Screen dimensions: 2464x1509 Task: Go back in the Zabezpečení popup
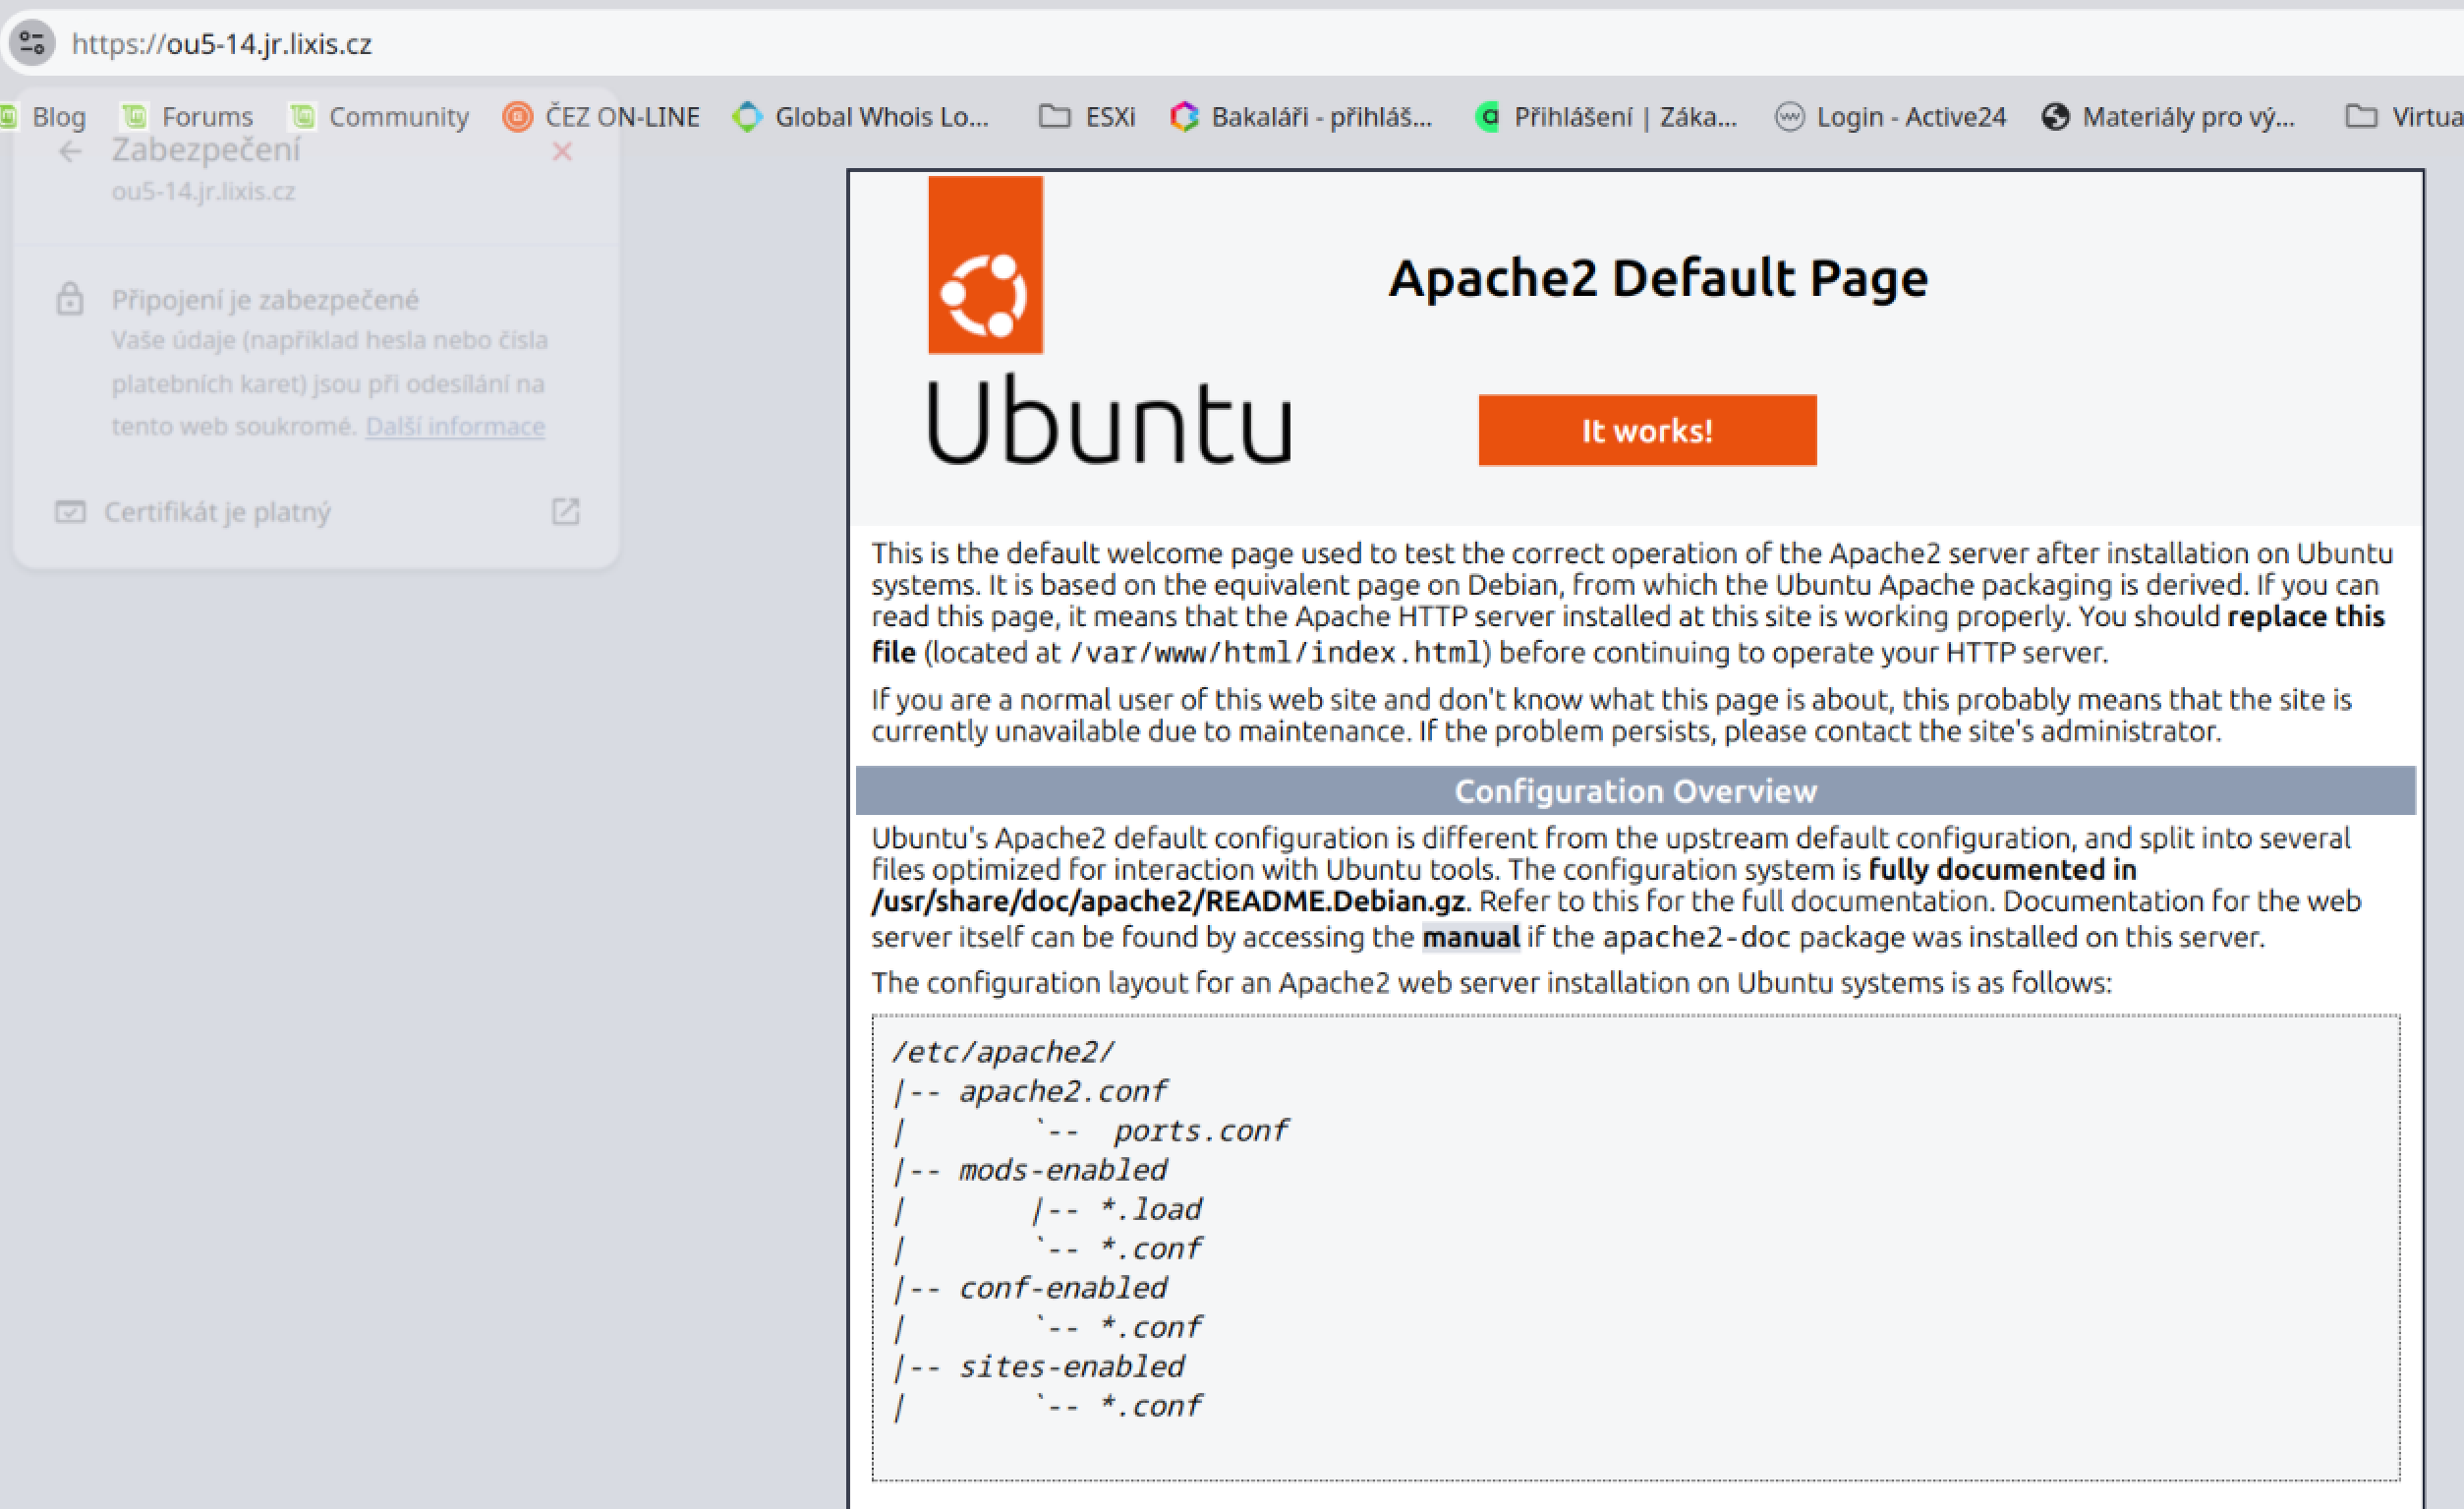pos(70,151)
